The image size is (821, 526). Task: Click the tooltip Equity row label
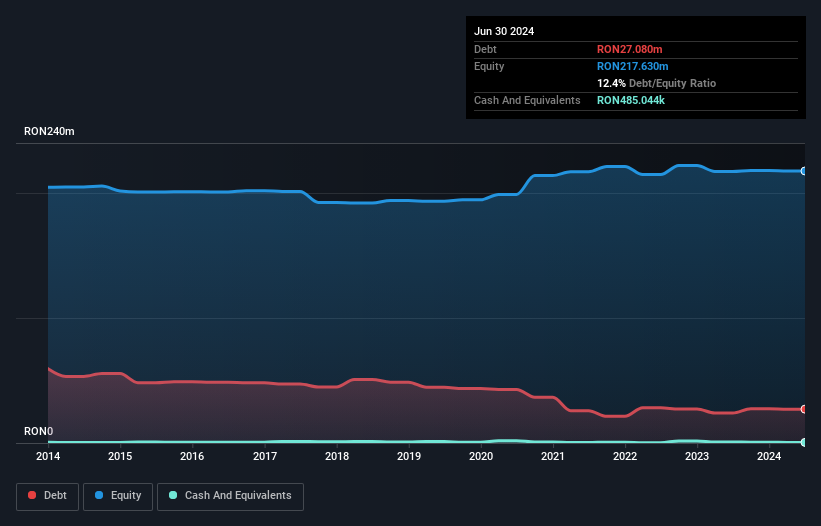pos(489,66)
